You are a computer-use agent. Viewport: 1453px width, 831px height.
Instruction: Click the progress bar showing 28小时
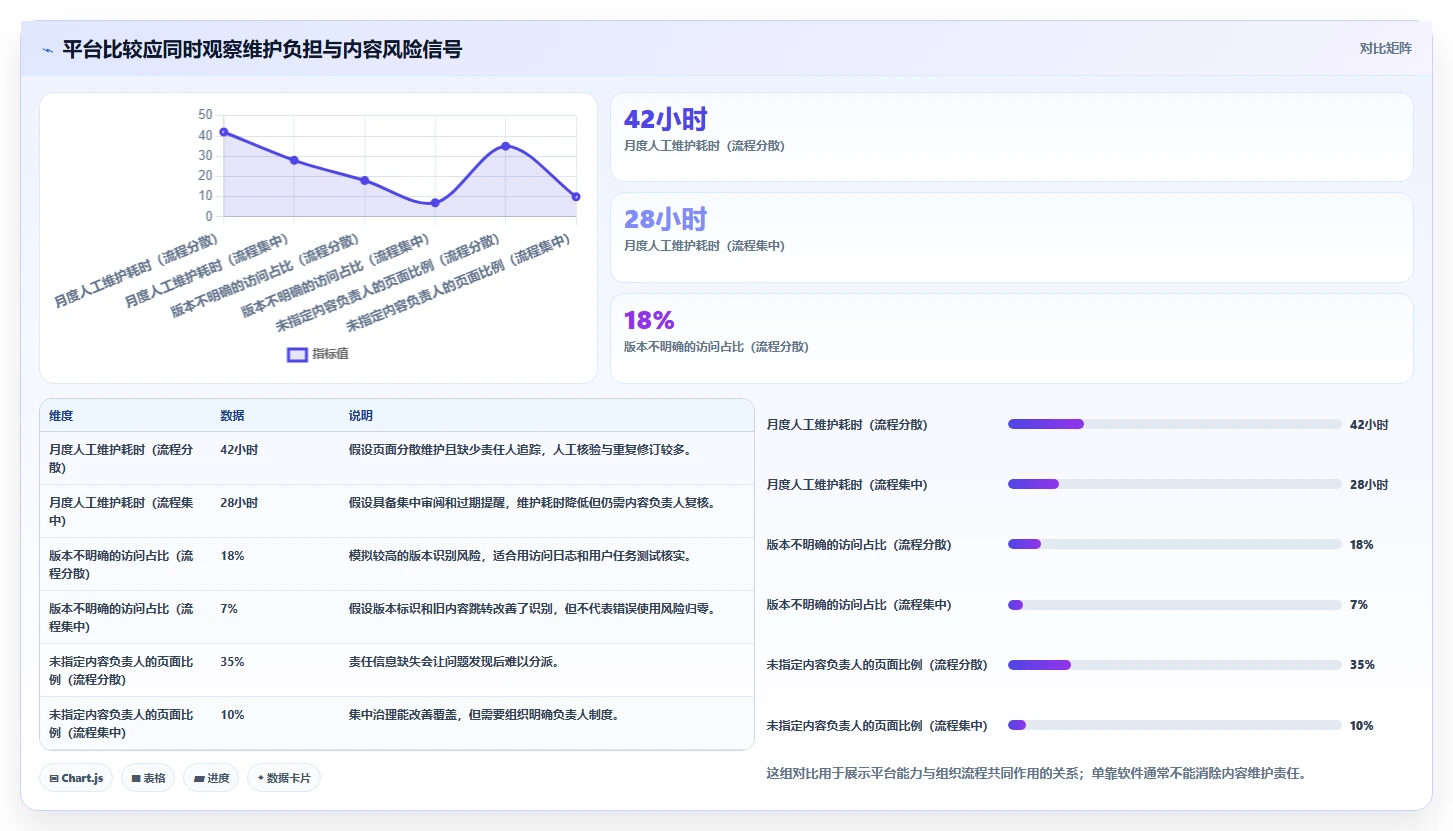coord(1174,484)
